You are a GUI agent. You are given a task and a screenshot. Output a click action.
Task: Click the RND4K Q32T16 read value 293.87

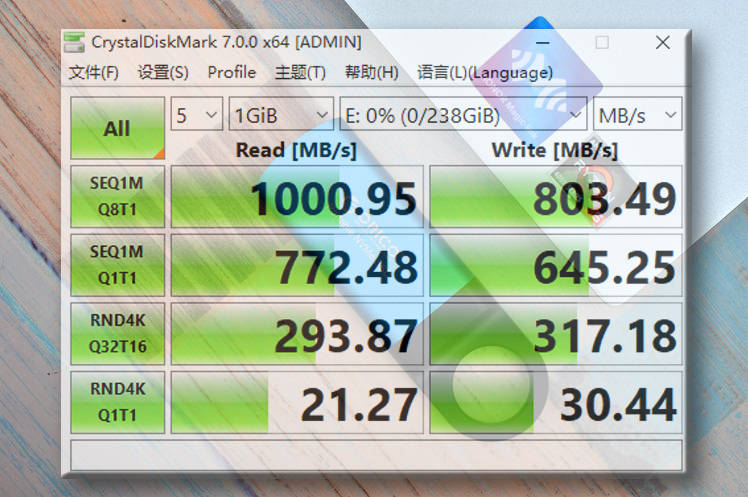(297, 334)
